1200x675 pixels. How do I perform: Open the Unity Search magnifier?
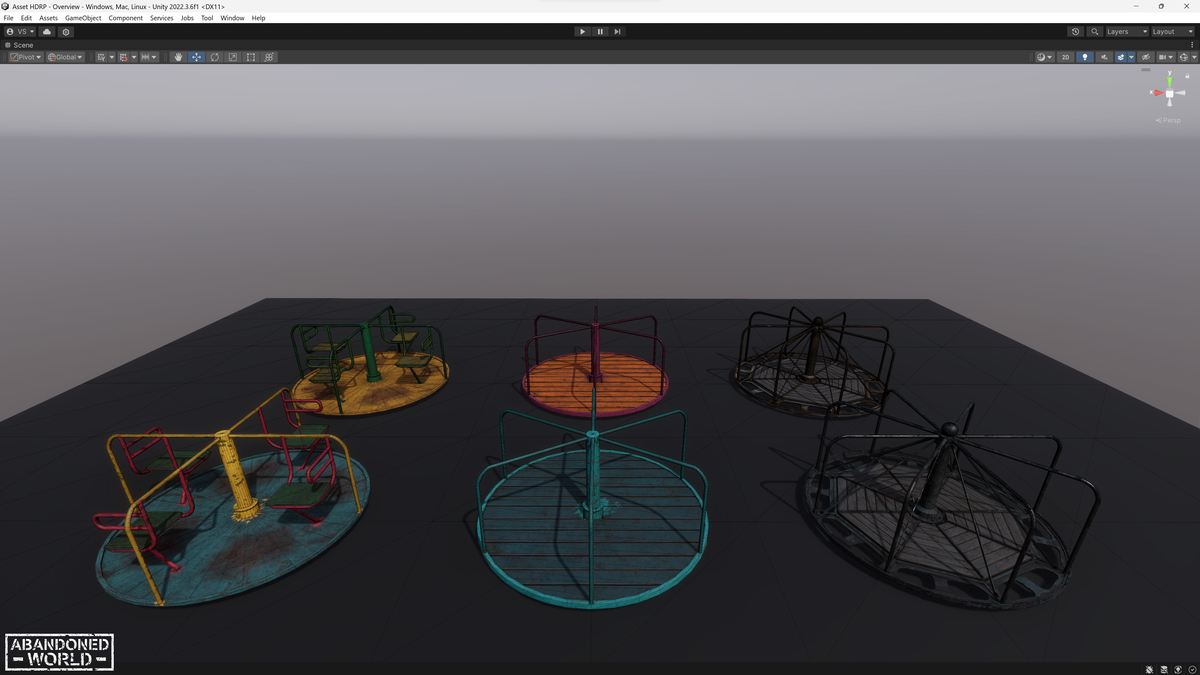[x=1095, y=32]
